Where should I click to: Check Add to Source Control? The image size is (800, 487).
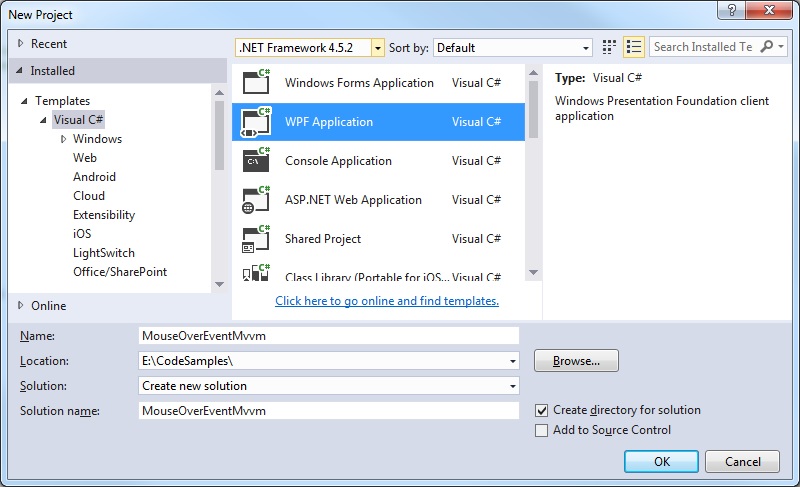[x=541, y=430]
